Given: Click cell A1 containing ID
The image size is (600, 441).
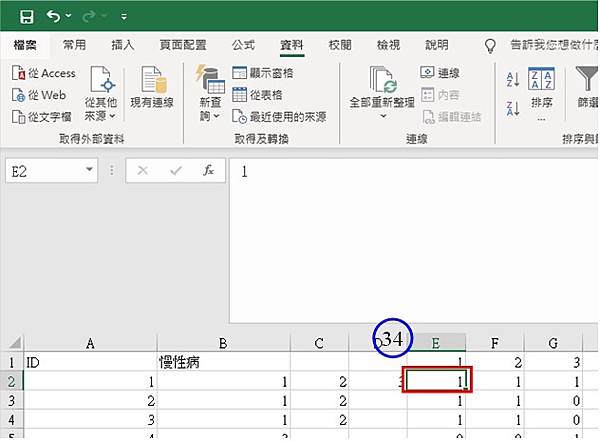Looking at the screenshot, I should tap(90, 362).
